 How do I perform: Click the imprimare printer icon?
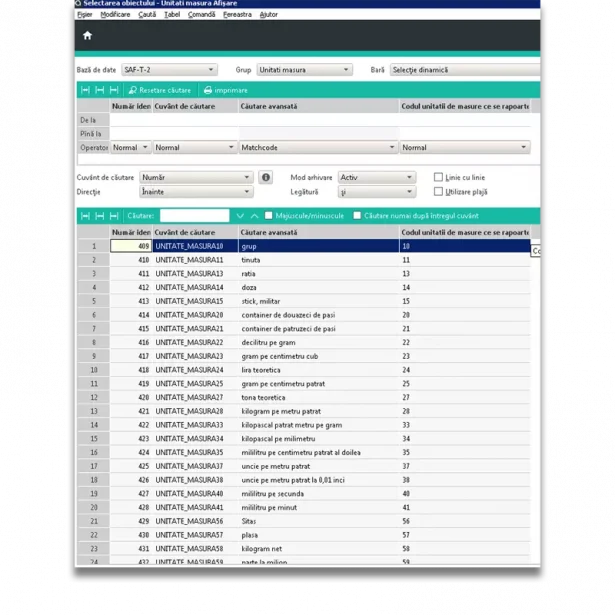click(208, 90)
